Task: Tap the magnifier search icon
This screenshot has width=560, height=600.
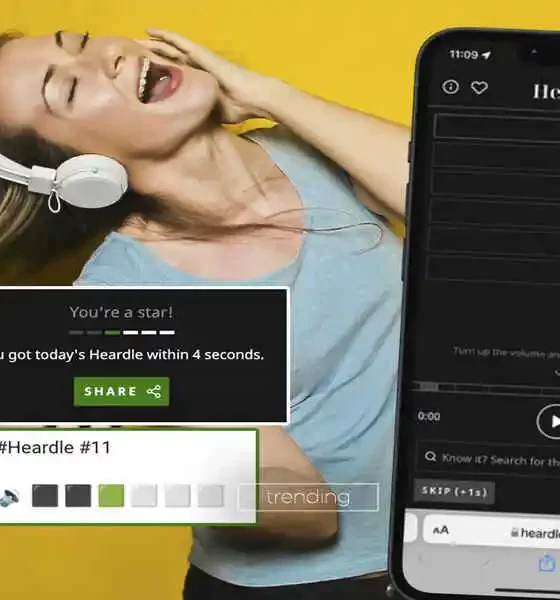Action: pos(431,456)
